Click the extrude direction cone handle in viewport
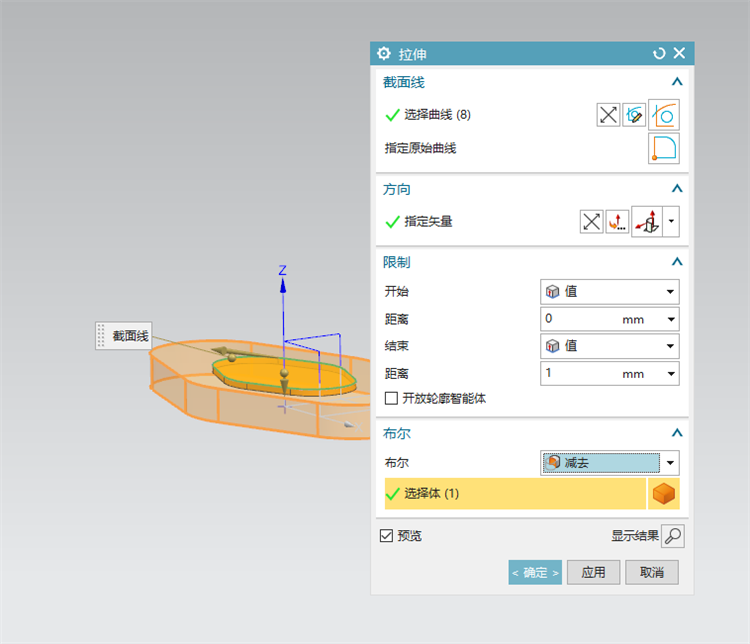 tap(285, 385)
